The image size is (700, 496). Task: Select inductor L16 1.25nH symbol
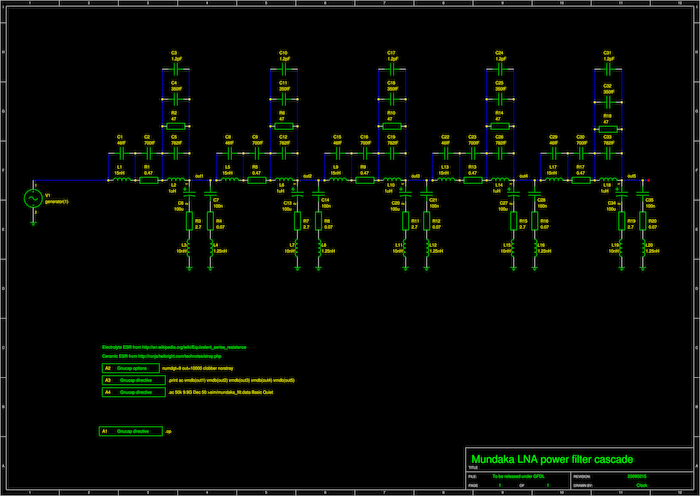pyautogui.click(x=534, y=248)
